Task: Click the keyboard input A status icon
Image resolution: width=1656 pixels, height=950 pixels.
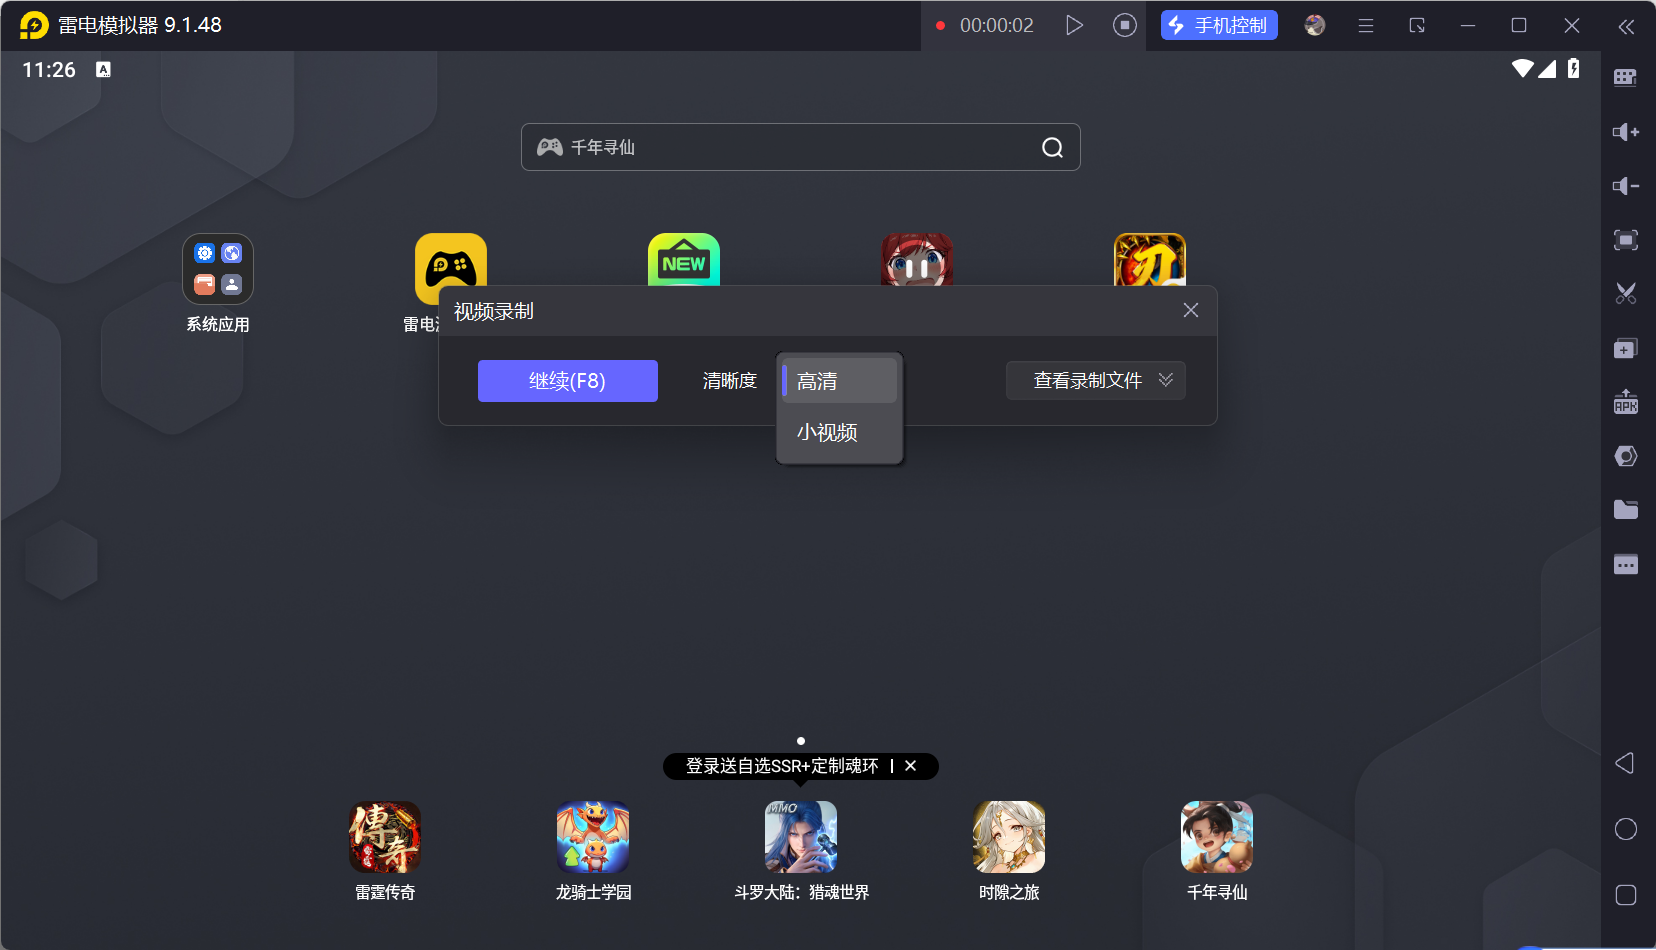Action: (x=103, y=69)
